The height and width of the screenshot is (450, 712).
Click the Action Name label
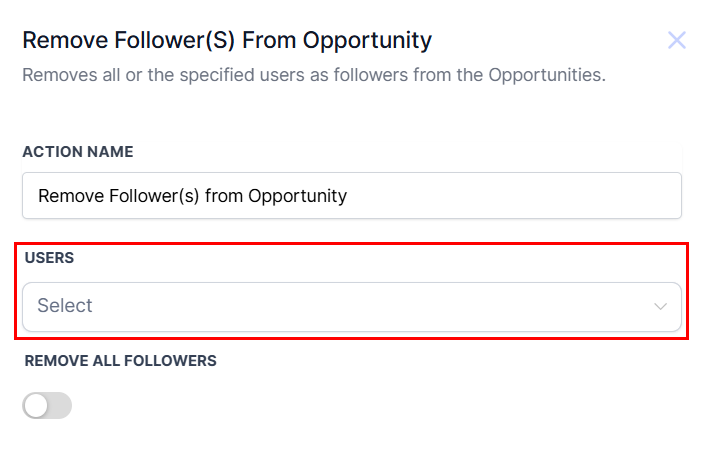click(x=78, y=152)
